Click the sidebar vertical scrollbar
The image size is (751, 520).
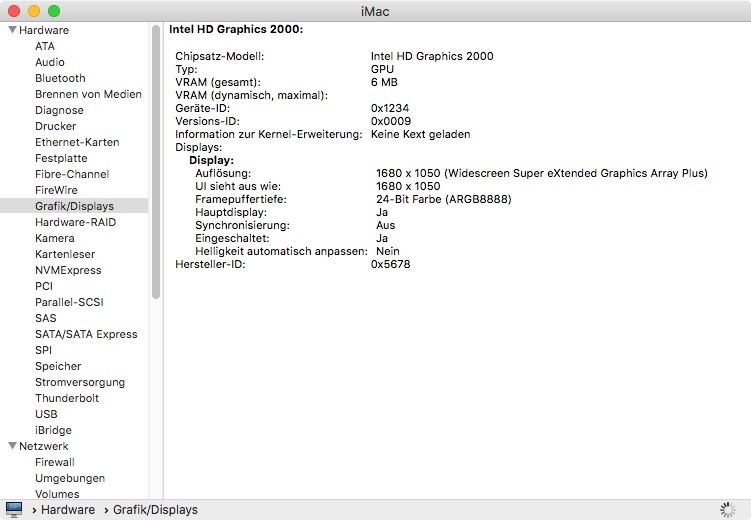coord(156,160)
